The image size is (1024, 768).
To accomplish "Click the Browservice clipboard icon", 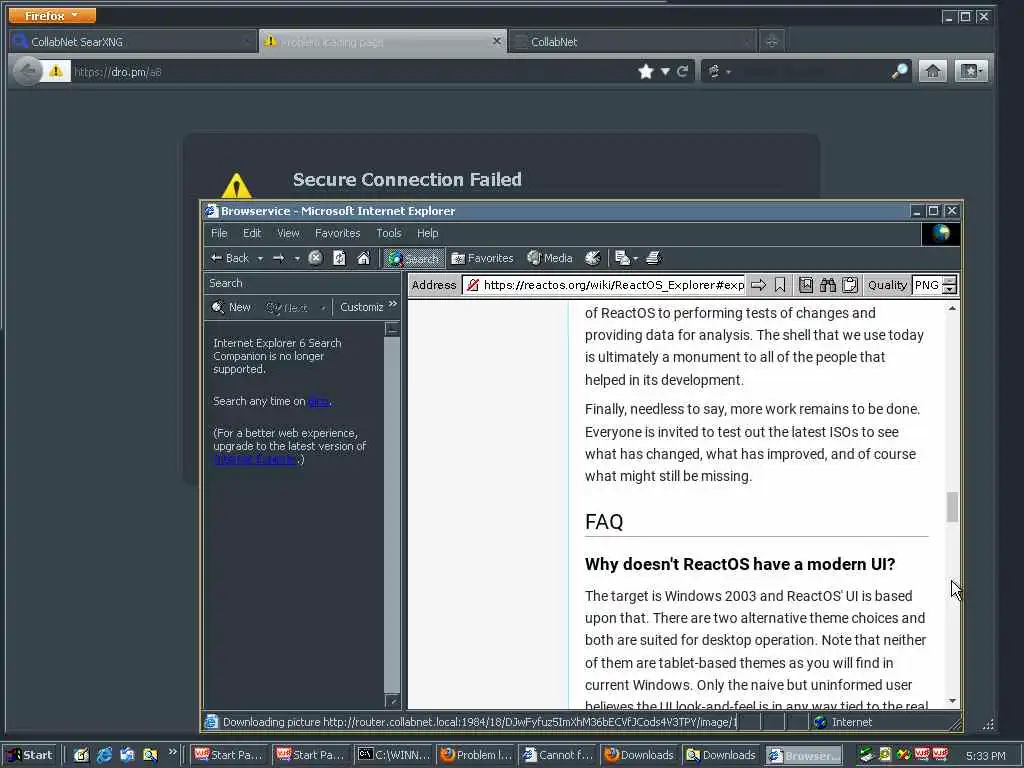I will 850,285.
